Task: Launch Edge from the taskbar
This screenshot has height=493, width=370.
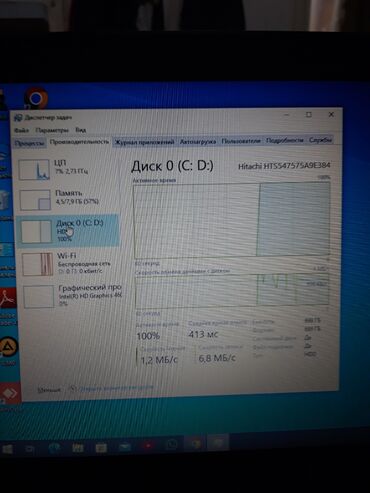Action: (54, 448)
